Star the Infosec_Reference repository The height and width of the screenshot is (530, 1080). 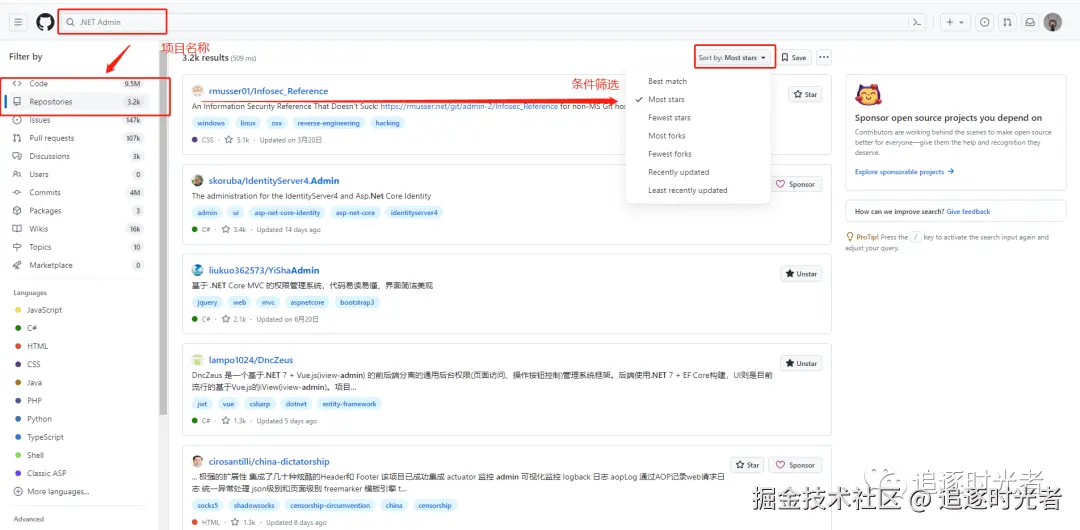coord(805,94)
